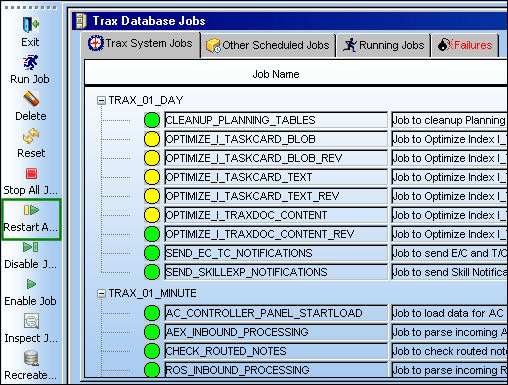
Task: Click the green status circle for ROS_INBOUND_PROCESSING
Action: [x=152, y=370]
